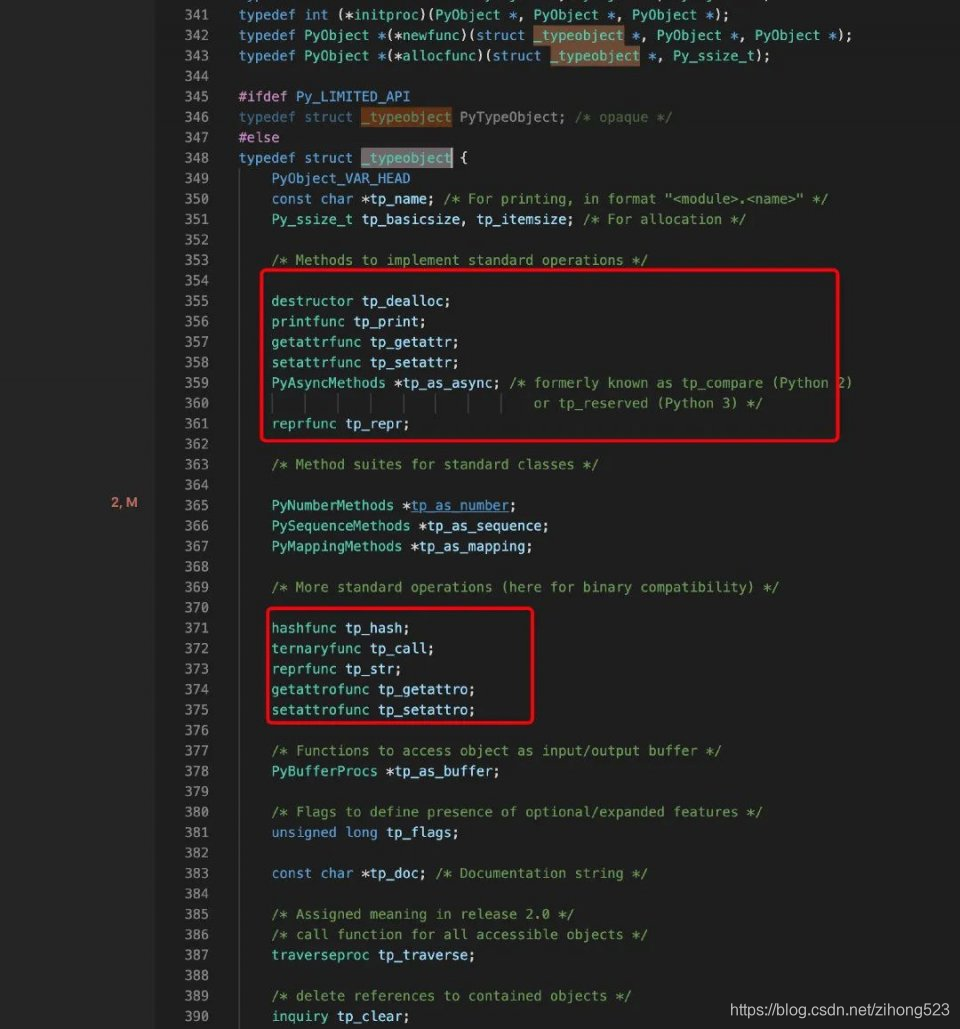Click the "delete references to contained objects" comment
The height and width of the screenshot is (1029, 960).
451,996
